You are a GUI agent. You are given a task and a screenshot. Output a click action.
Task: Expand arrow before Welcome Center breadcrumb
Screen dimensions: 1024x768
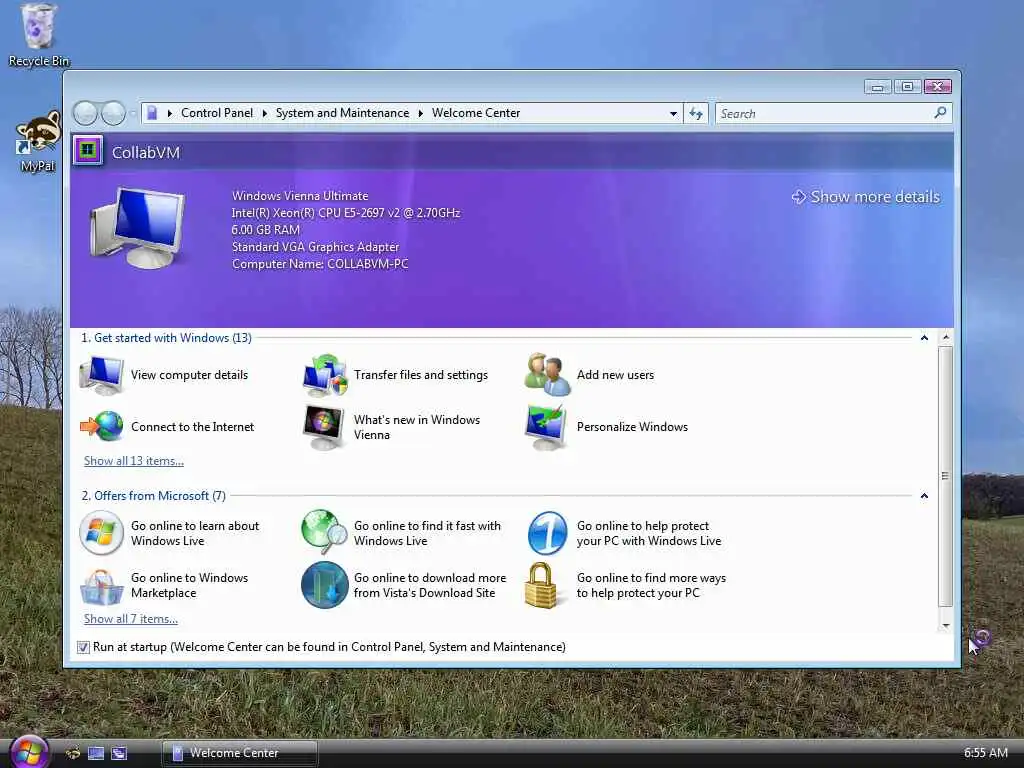click(x=421, y=114)
